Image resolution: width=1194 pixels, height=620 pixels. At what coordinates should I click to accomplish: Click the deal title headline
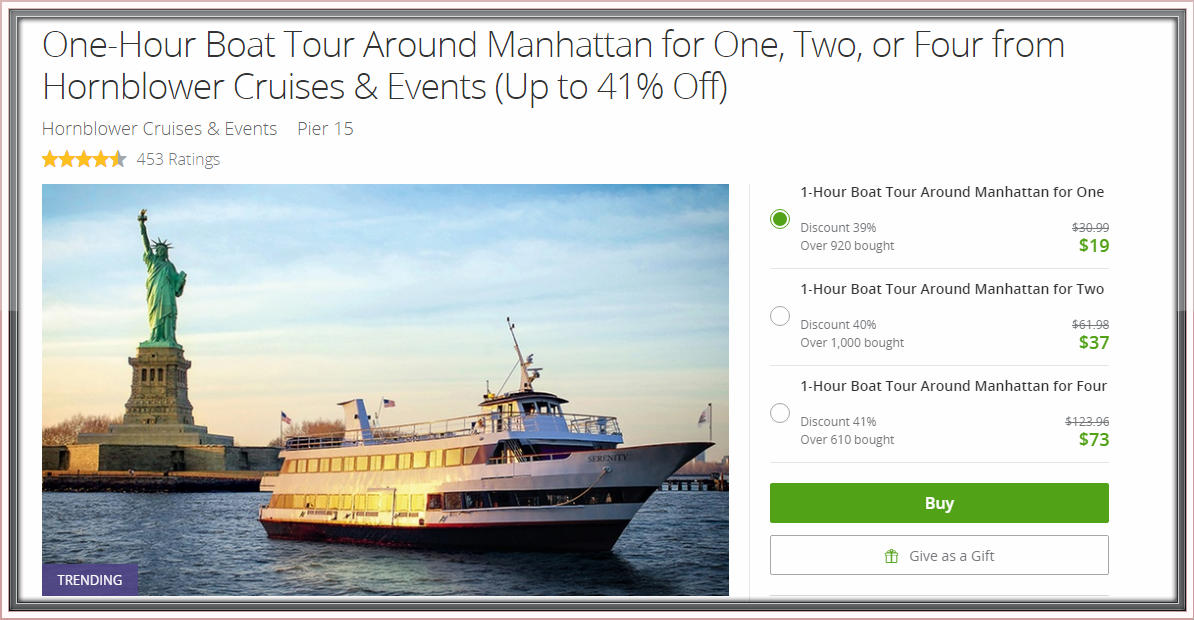pos(552,65)
